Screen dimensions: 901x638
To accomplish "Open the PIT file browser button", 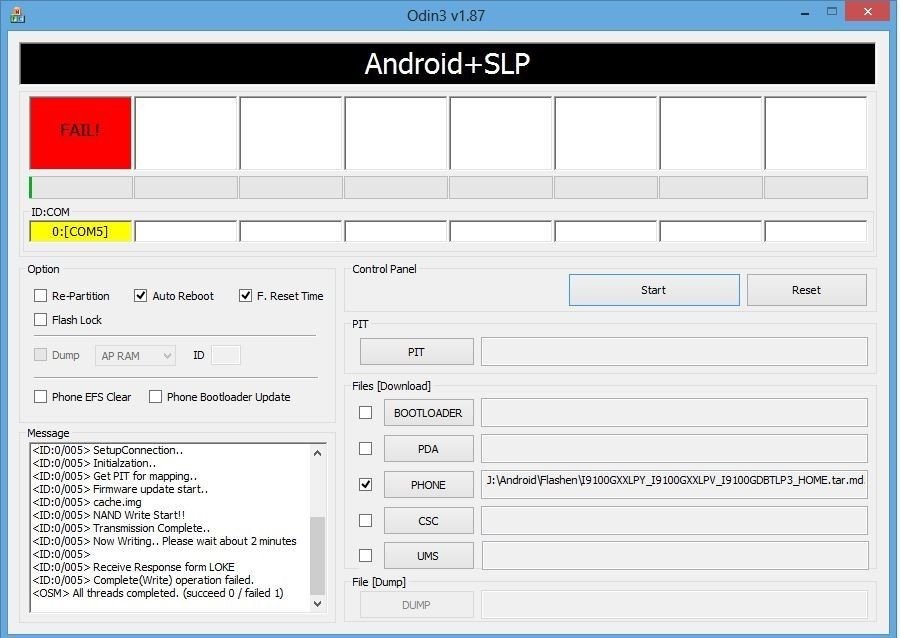I will coord(417,352).
